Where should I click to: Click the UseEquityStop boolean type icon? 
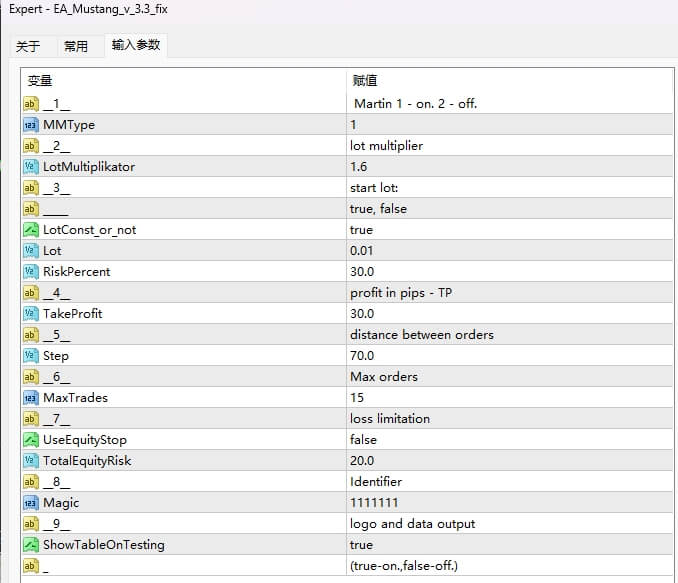30,440
